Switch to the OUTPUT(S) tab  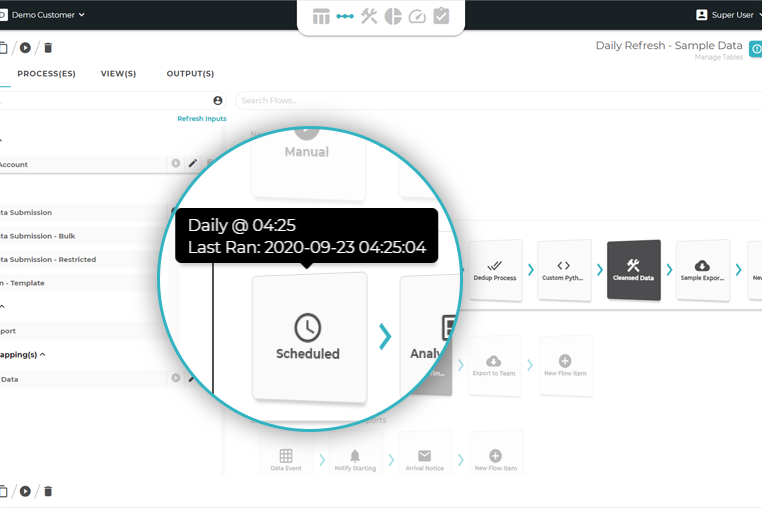(x=190, y=74)
